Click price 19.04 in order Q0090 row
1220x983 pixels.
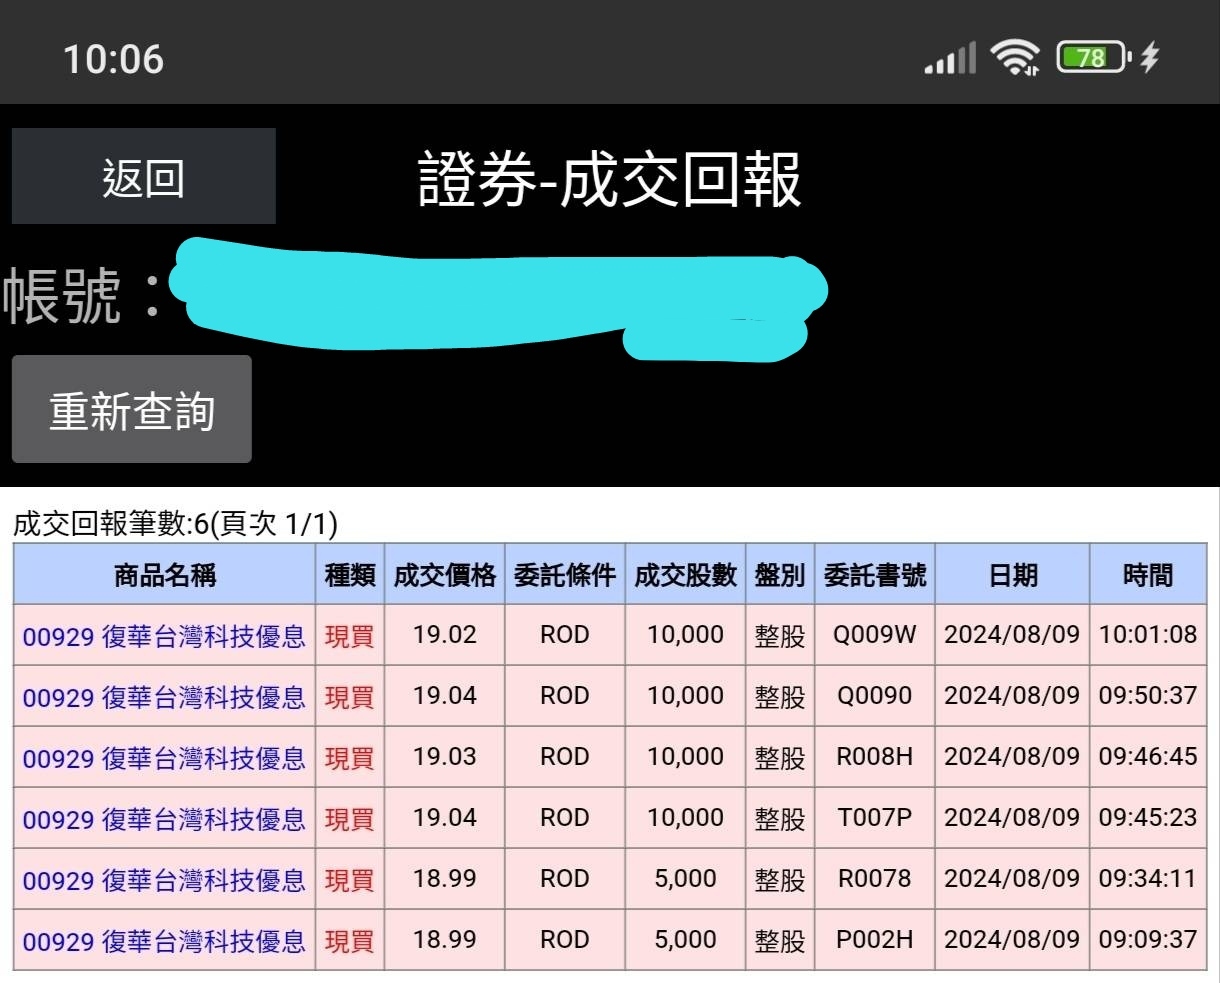coord(445,696)
